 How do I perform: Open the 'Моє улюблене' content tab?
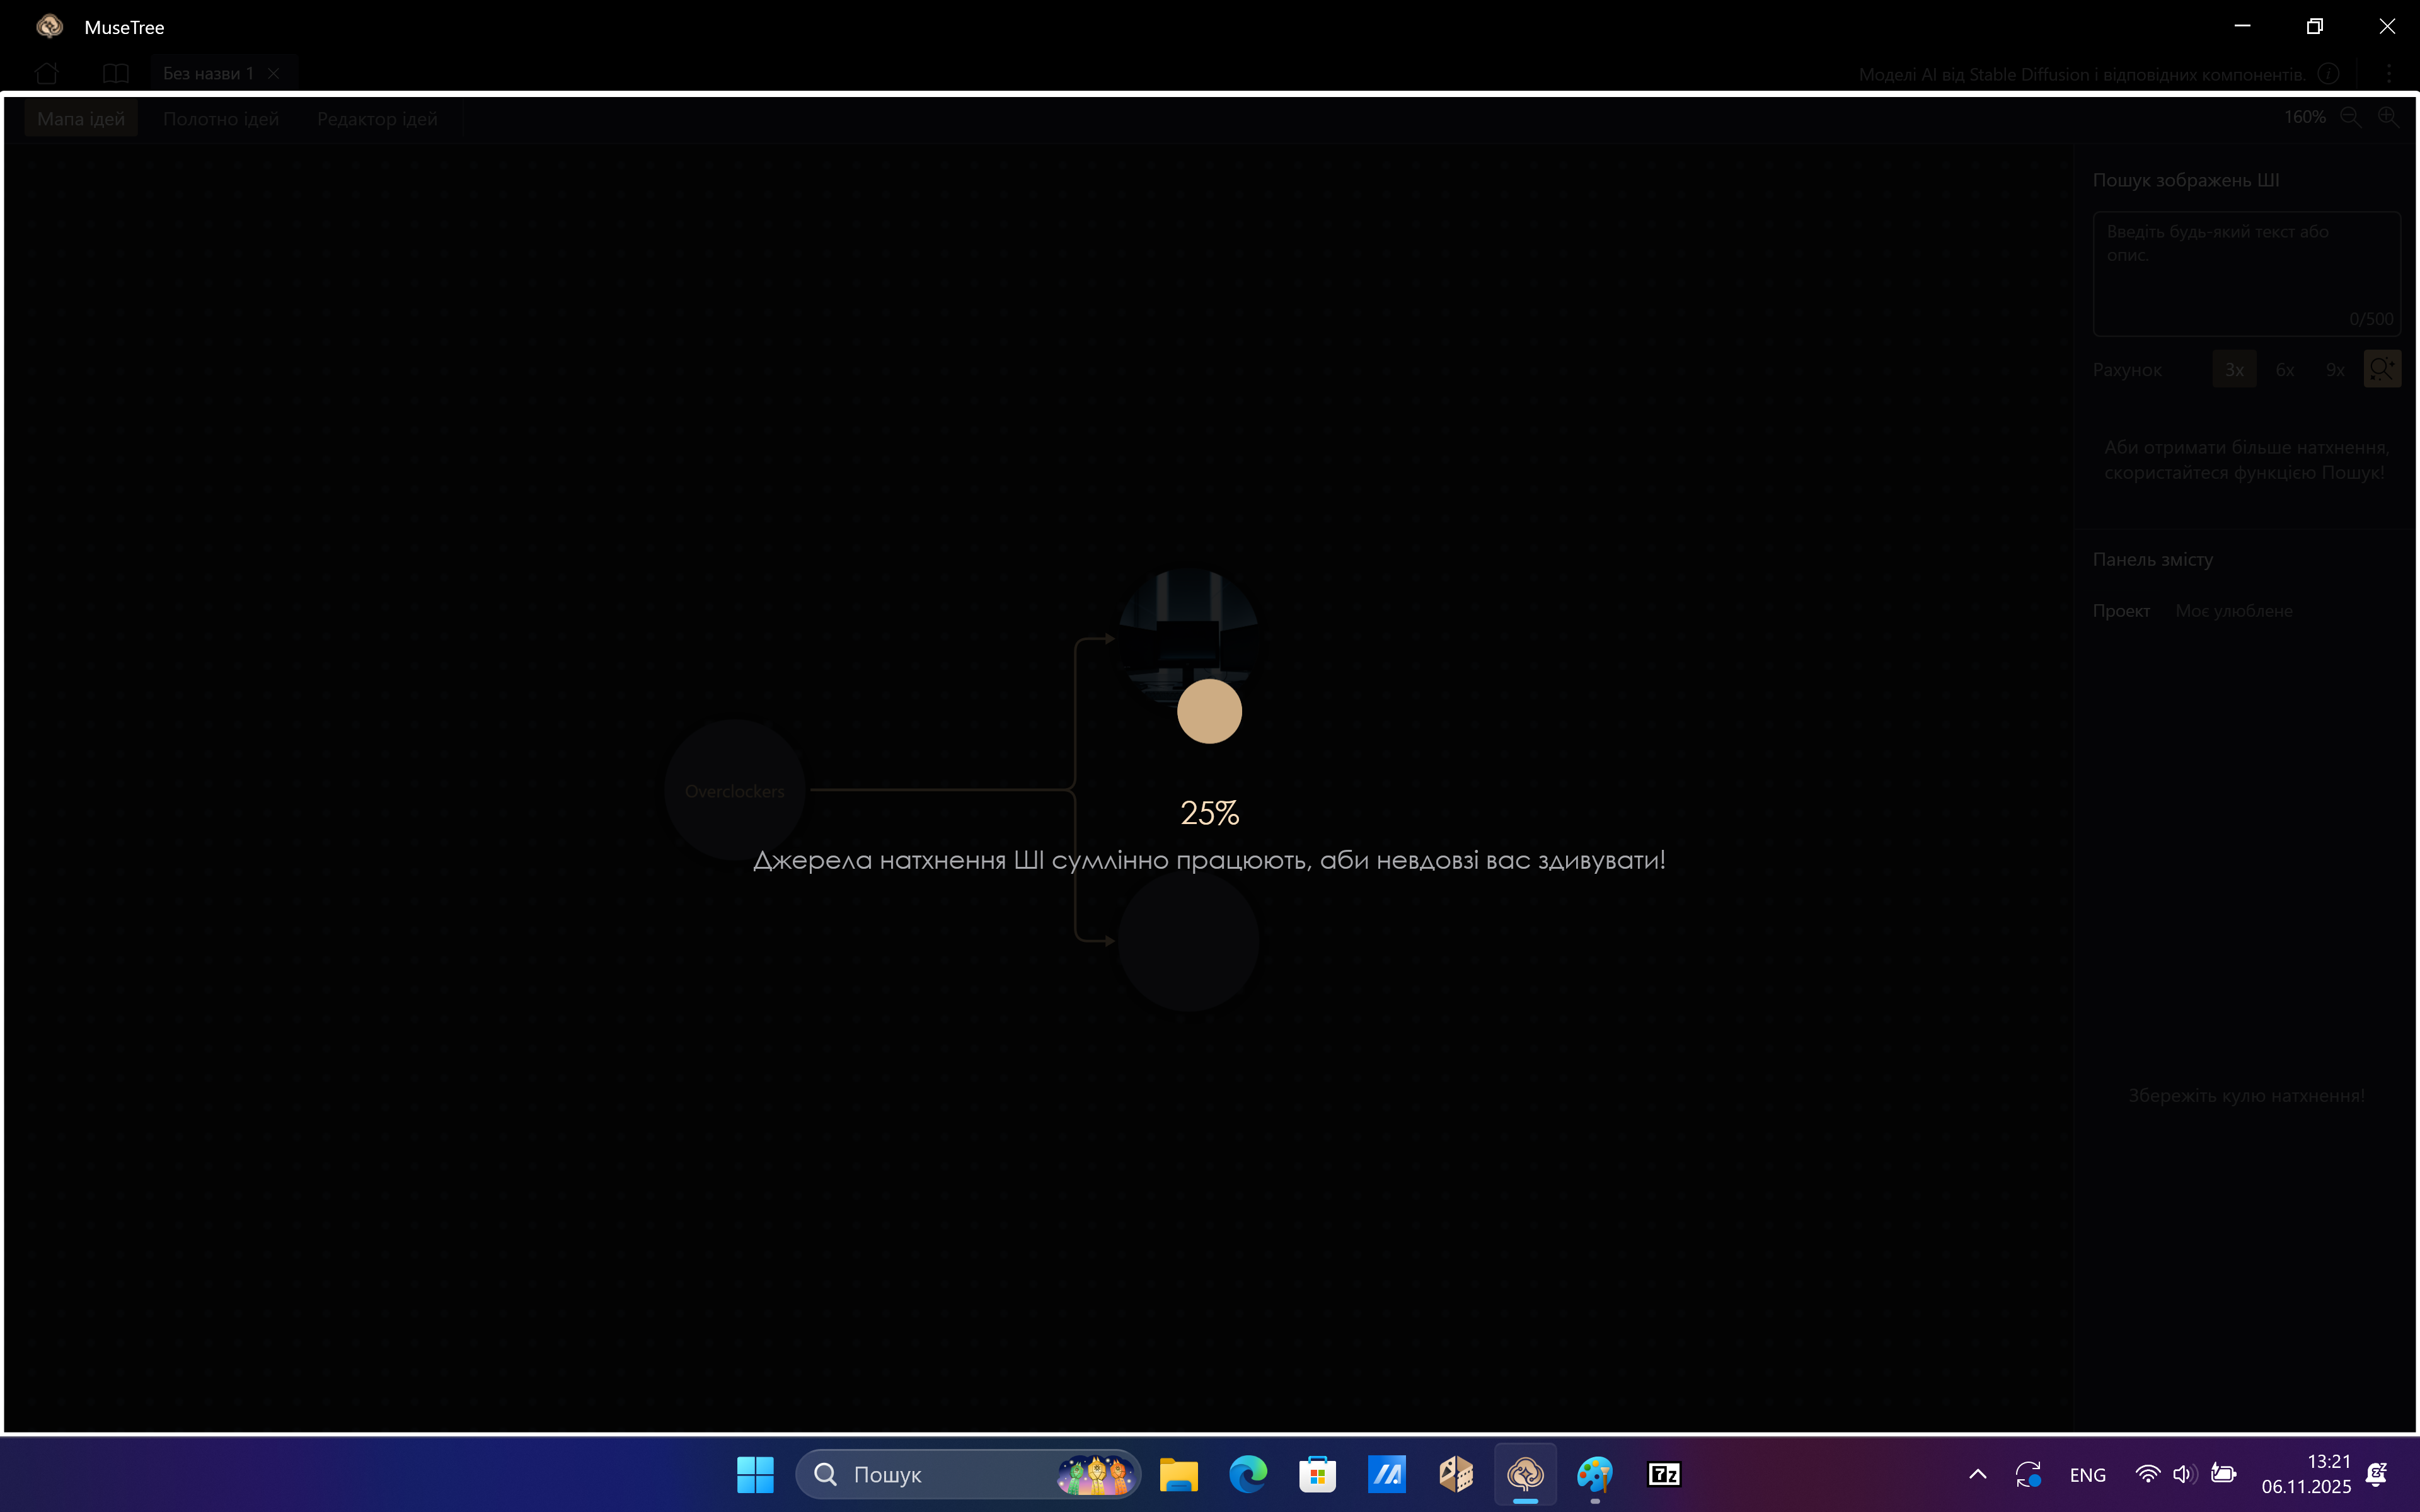coord(2234,611)
